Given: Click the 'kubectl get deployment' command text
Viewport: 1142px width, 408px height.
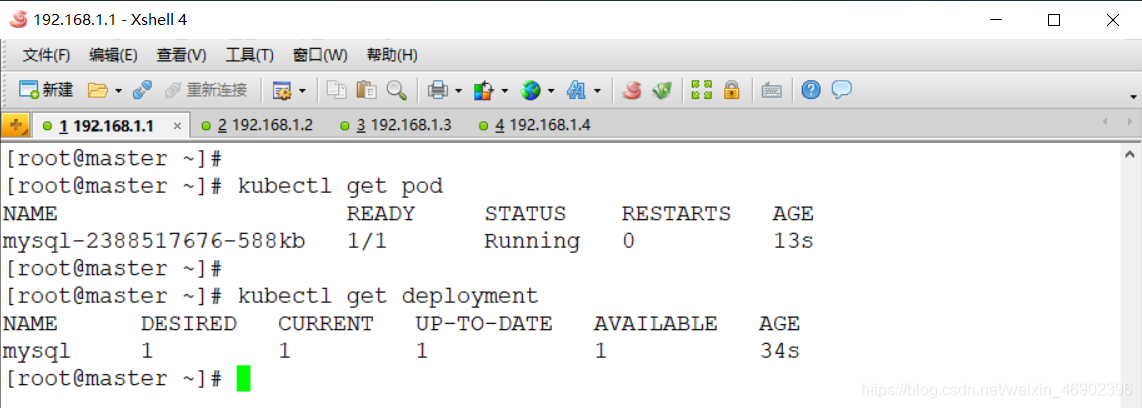Looking at the screenshot, I should pos(388,296).
